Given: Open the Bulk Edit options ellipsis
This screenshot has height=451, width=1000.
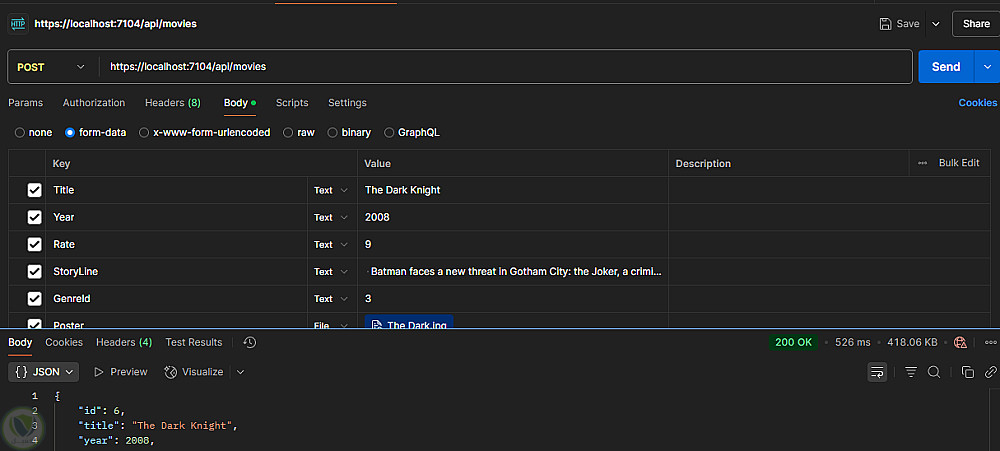Looking at the screenshot, I should (922, 163).
